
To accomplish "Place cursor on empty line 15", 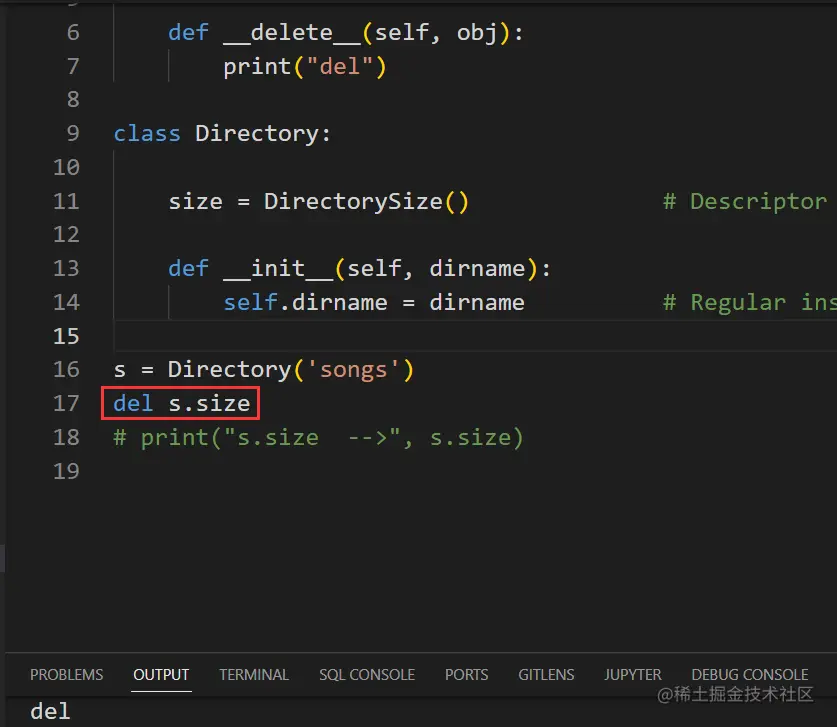I will pos(475,336).
